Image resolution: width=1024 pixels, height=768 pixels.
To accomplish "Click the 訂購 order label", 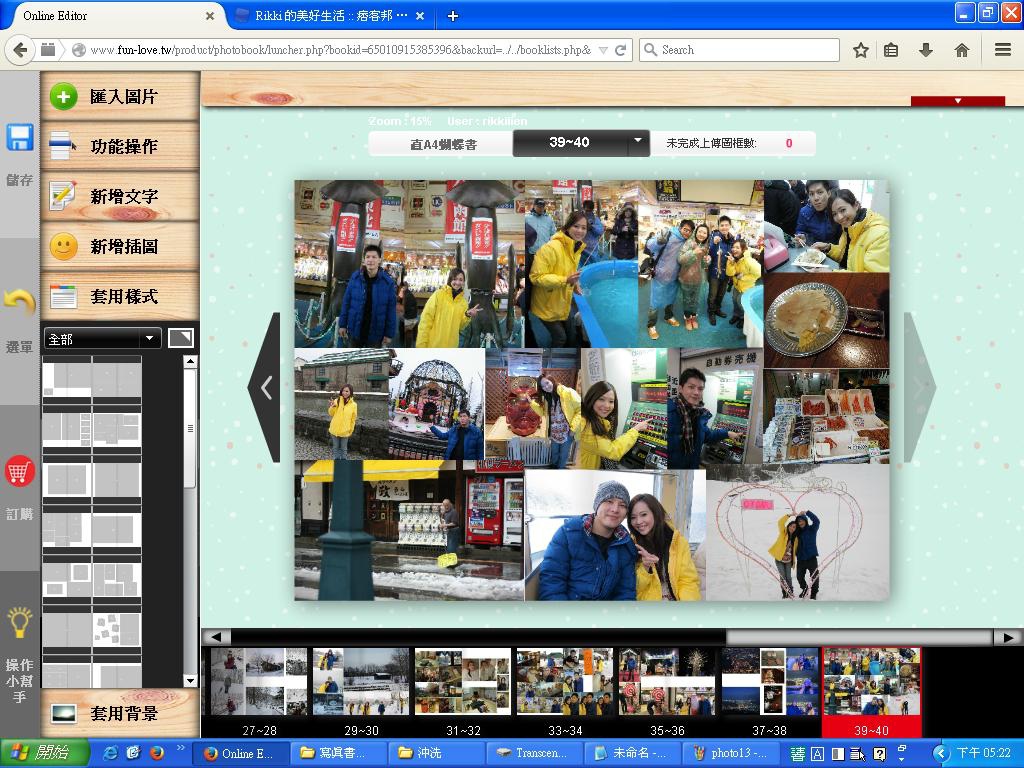I will point(20,514).
